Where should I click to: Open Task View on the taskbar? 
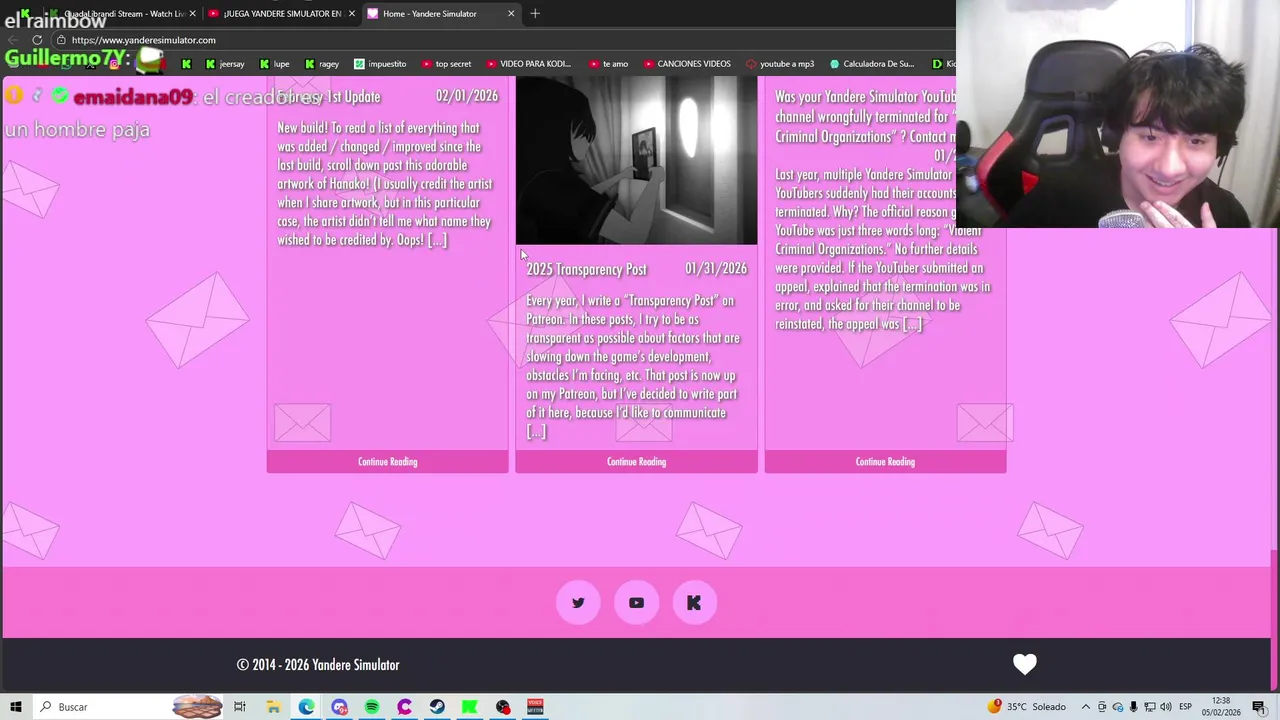click(240, 707)
